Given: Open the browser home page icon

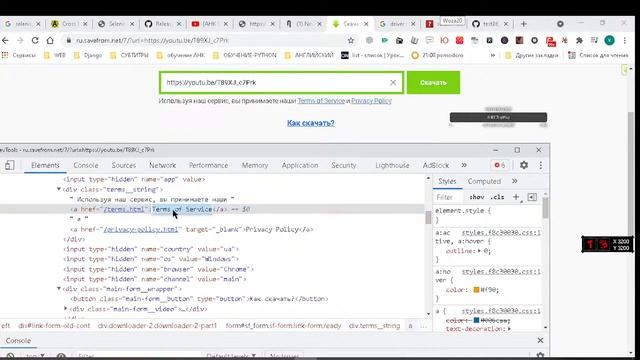Looking at the screenshot, I should tap(50, 40).
